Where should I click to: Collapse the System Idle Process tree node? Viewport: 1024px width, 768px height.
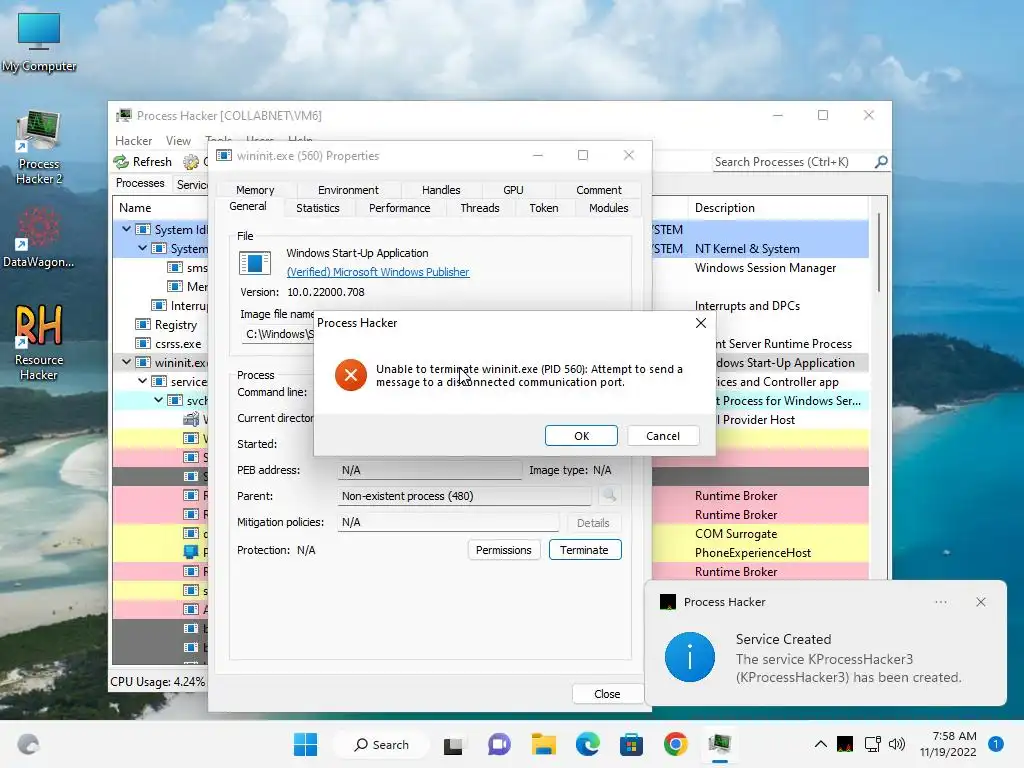point(126,229)
